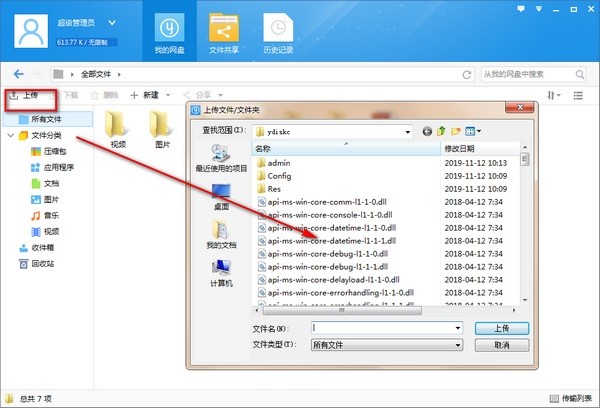Click the 上传 toolbar button
The height and width of the screenshot is (408, 600).
tap(27, 95)
